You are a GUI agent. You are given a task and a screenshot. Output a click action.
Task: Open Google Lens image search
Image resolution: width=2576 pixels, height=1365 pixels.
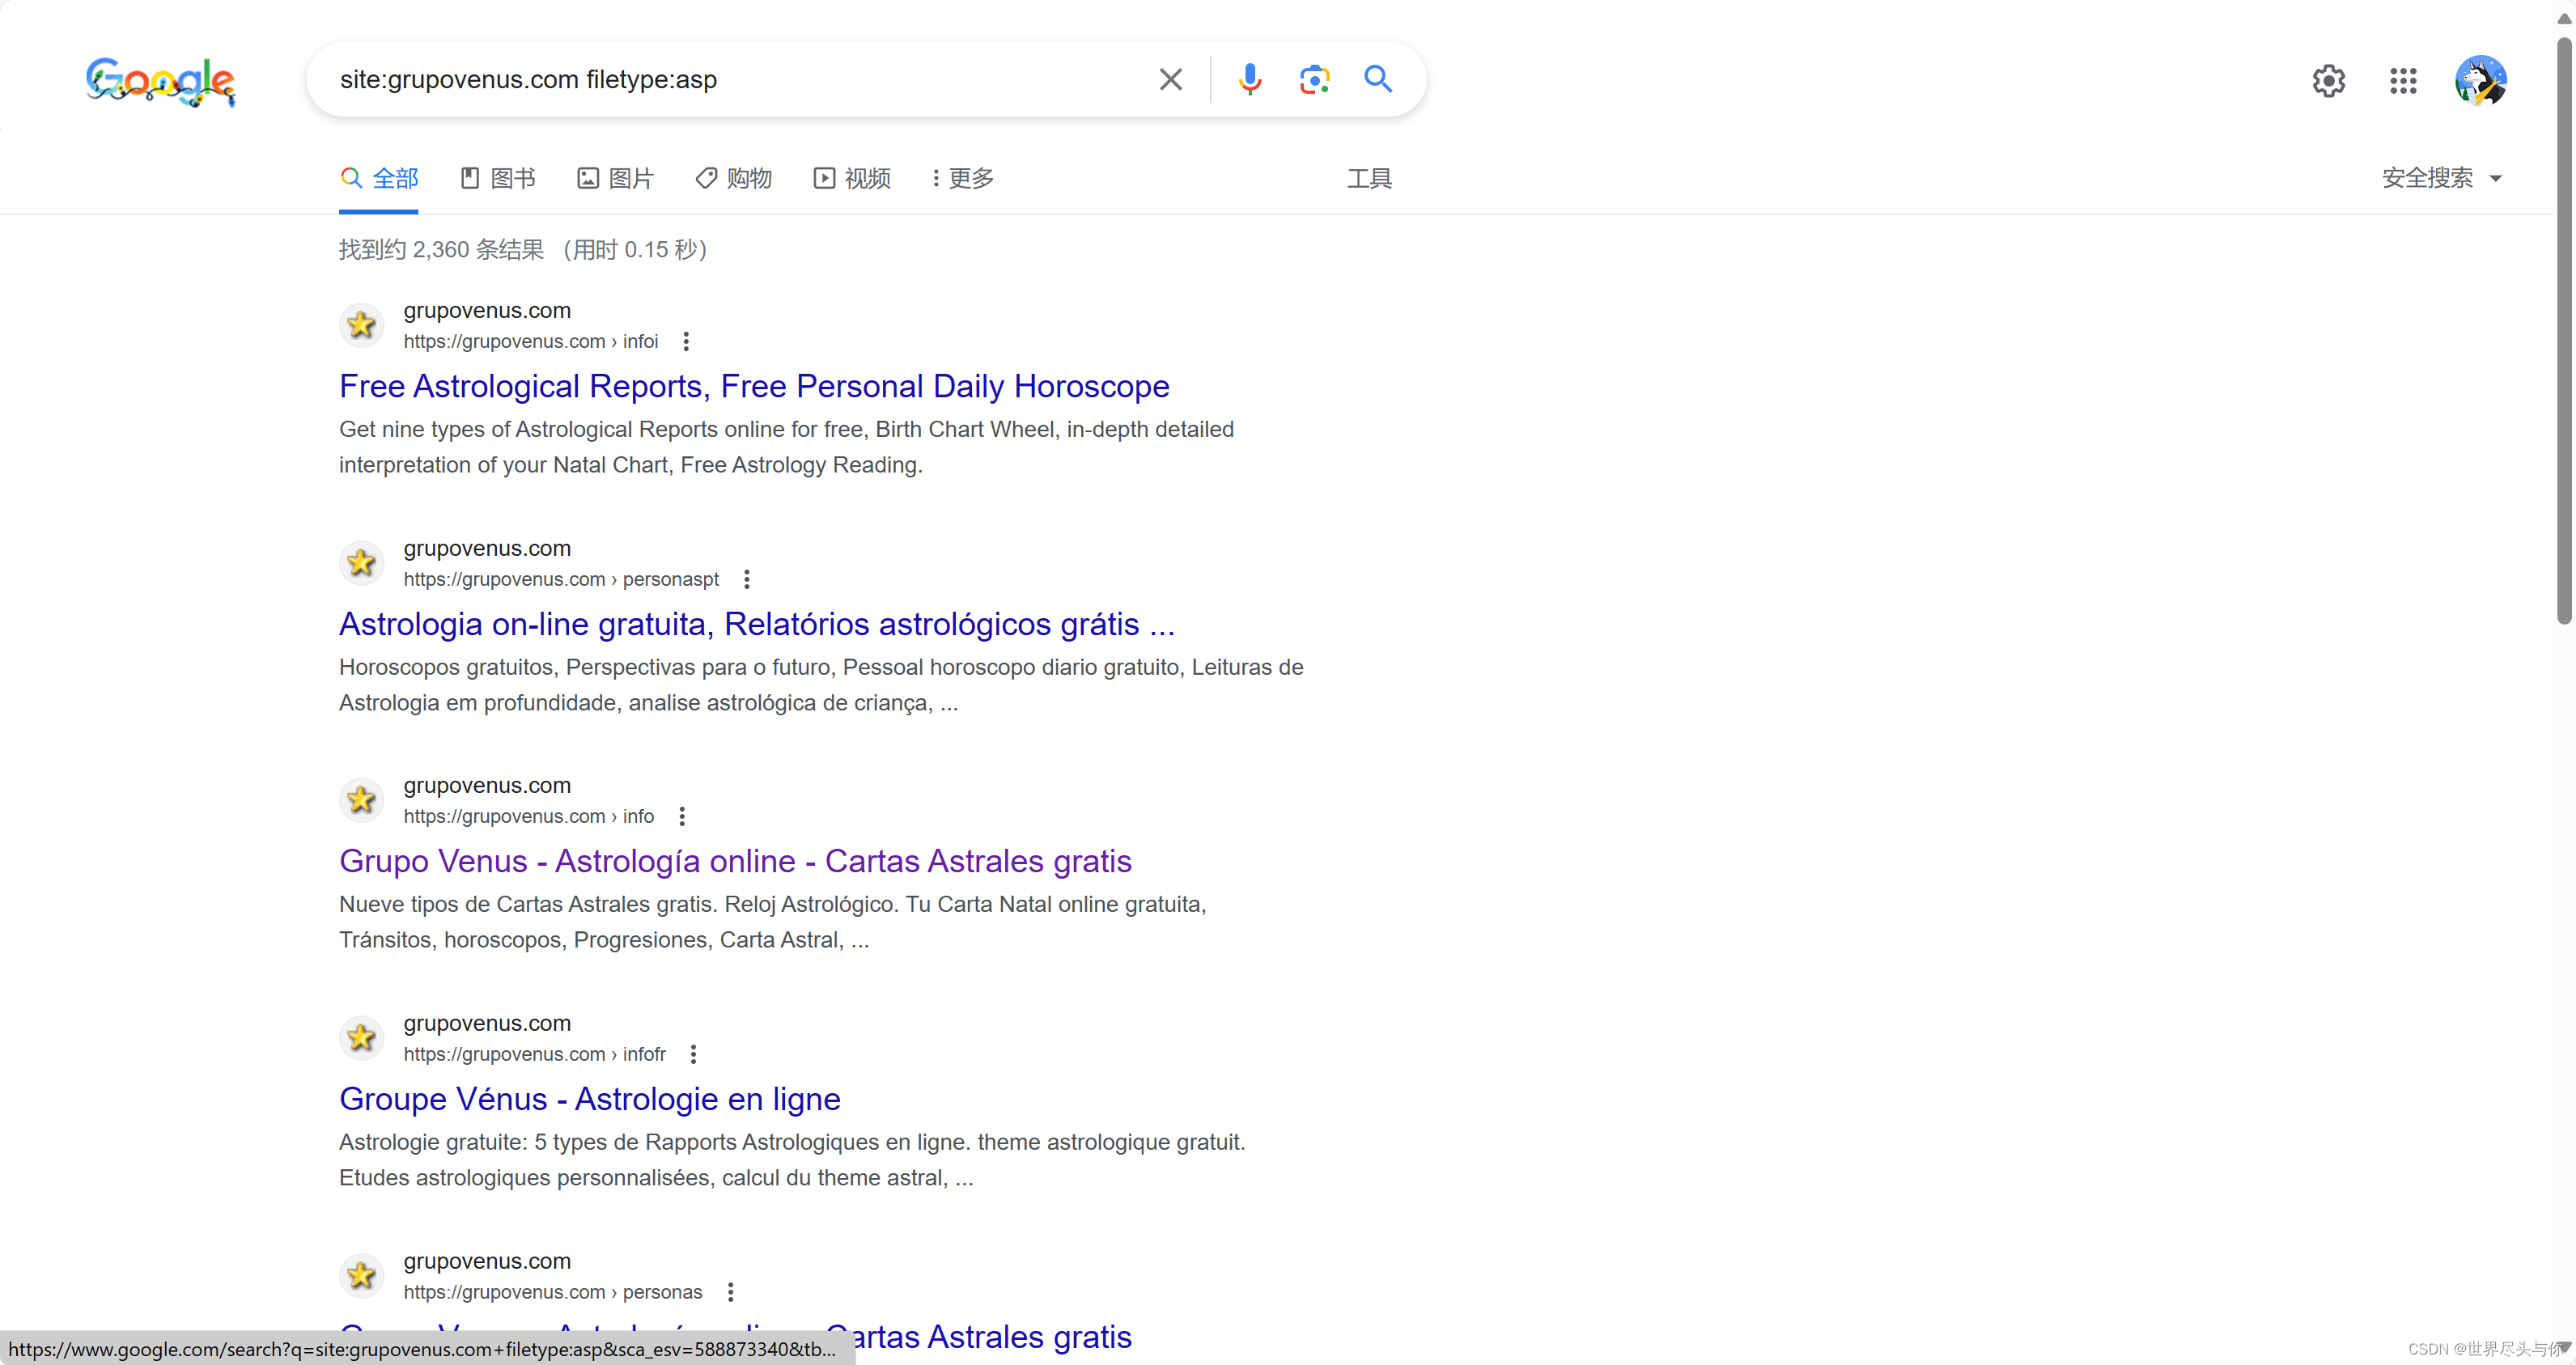pos(1313,79)
